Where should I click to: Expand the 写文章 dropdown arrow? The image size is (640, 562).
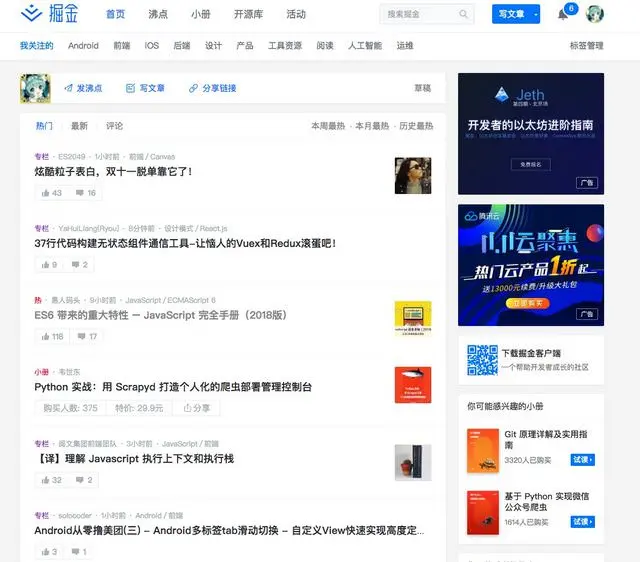[536, 15]
